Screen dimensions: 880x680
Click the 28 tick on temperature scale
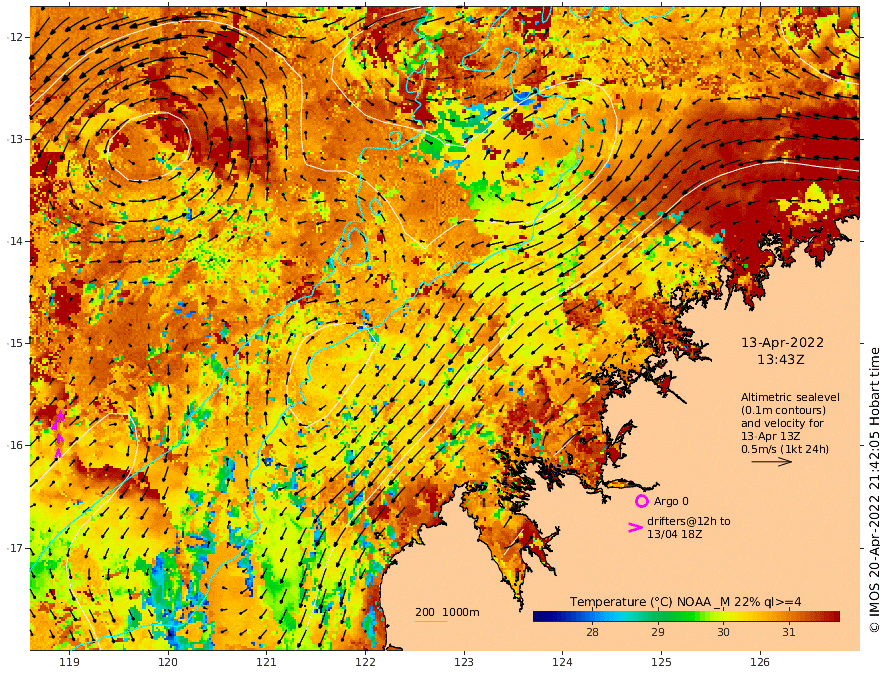click(x=592, y=632)
